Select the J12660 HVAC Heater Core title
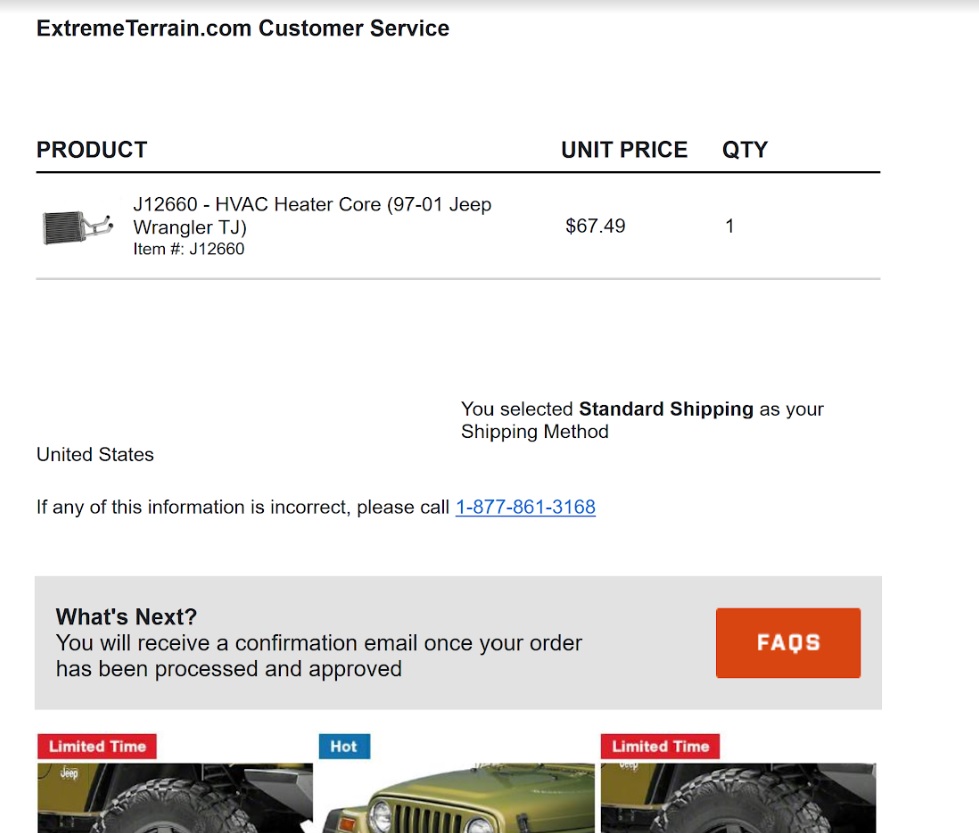This screenshot has height=833, width=979. [312, 215]
